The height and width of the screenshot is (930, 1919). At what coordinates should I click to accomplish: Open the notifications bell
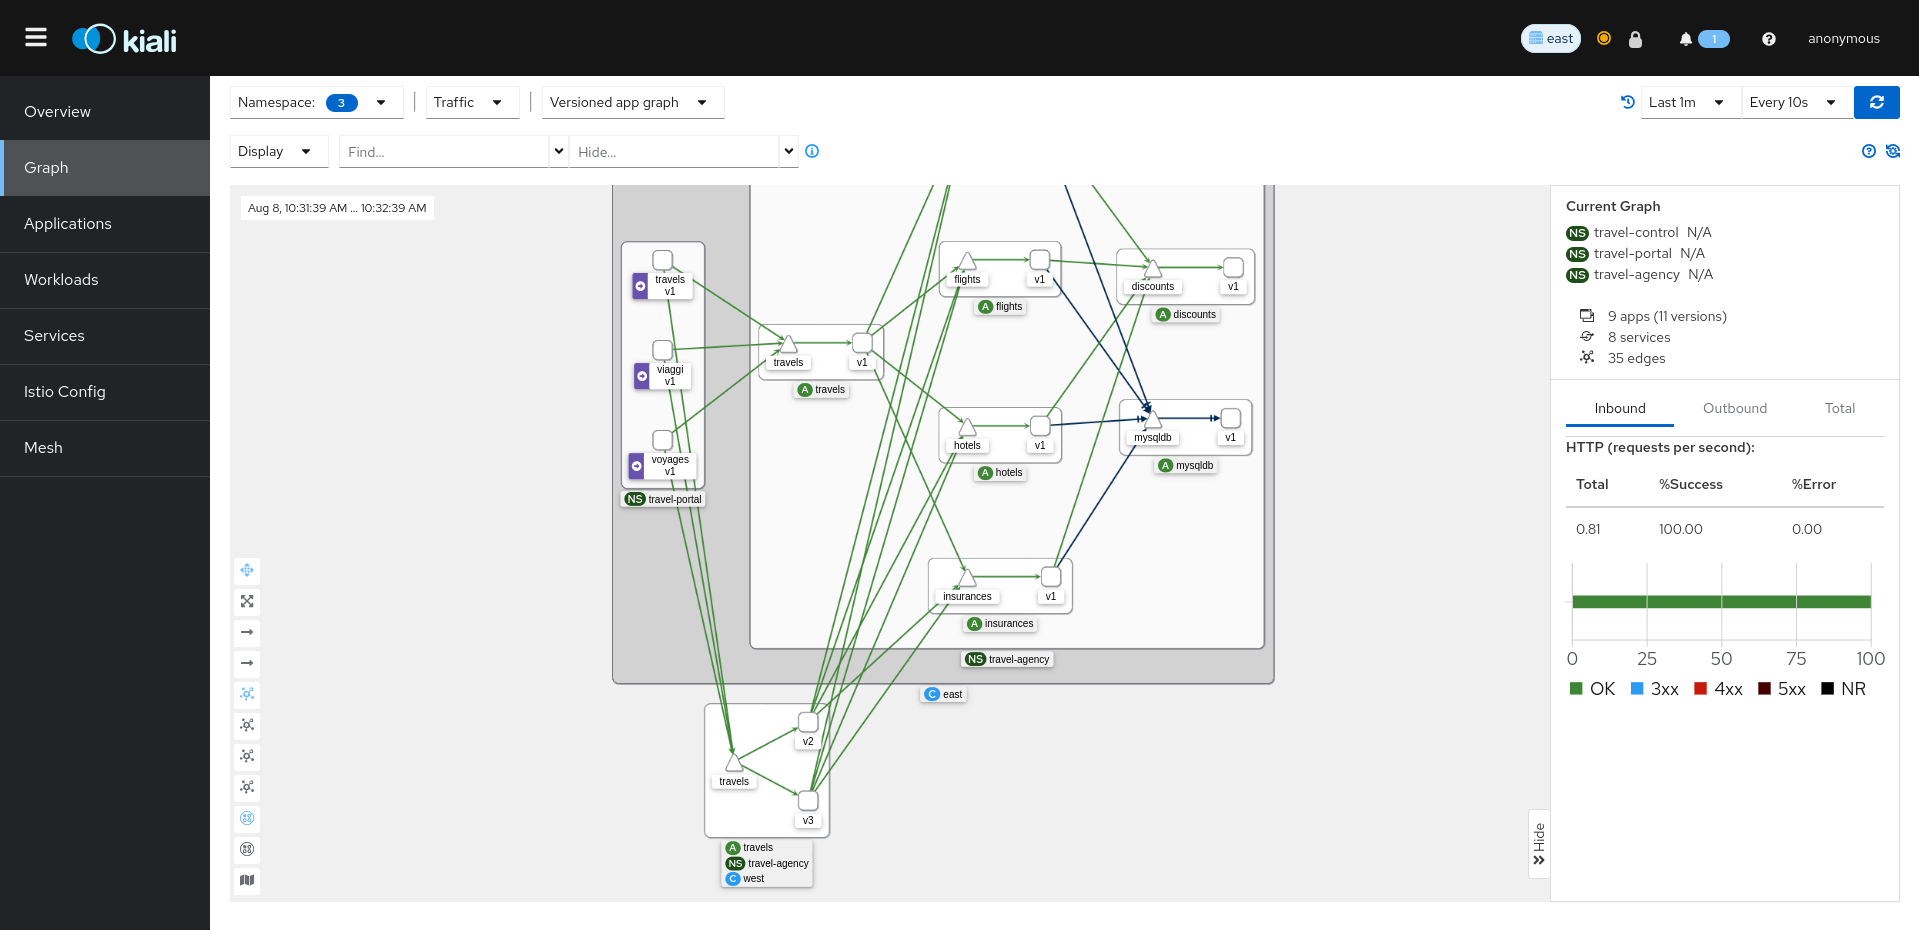coord(1686,39)
